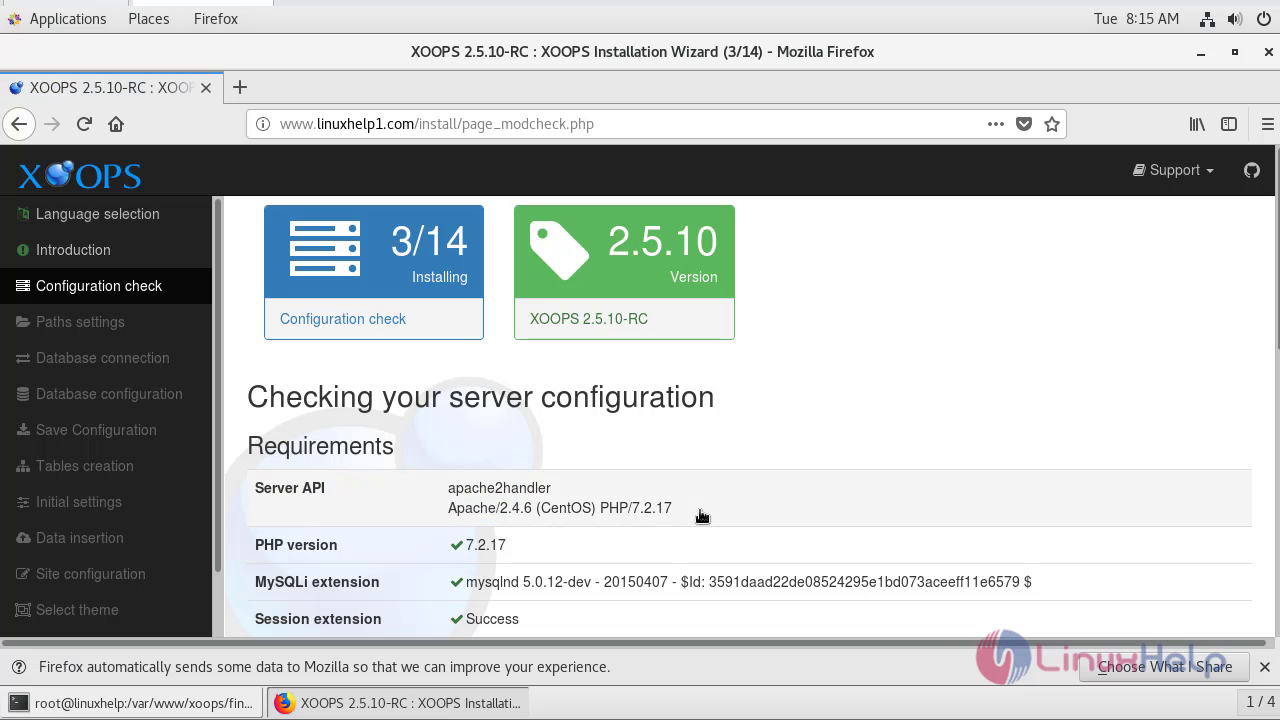Image resolution: width=1280 pixels, height=720 pixels.
Task: Select Configuration check sidebar item
Action: (106, 286)
